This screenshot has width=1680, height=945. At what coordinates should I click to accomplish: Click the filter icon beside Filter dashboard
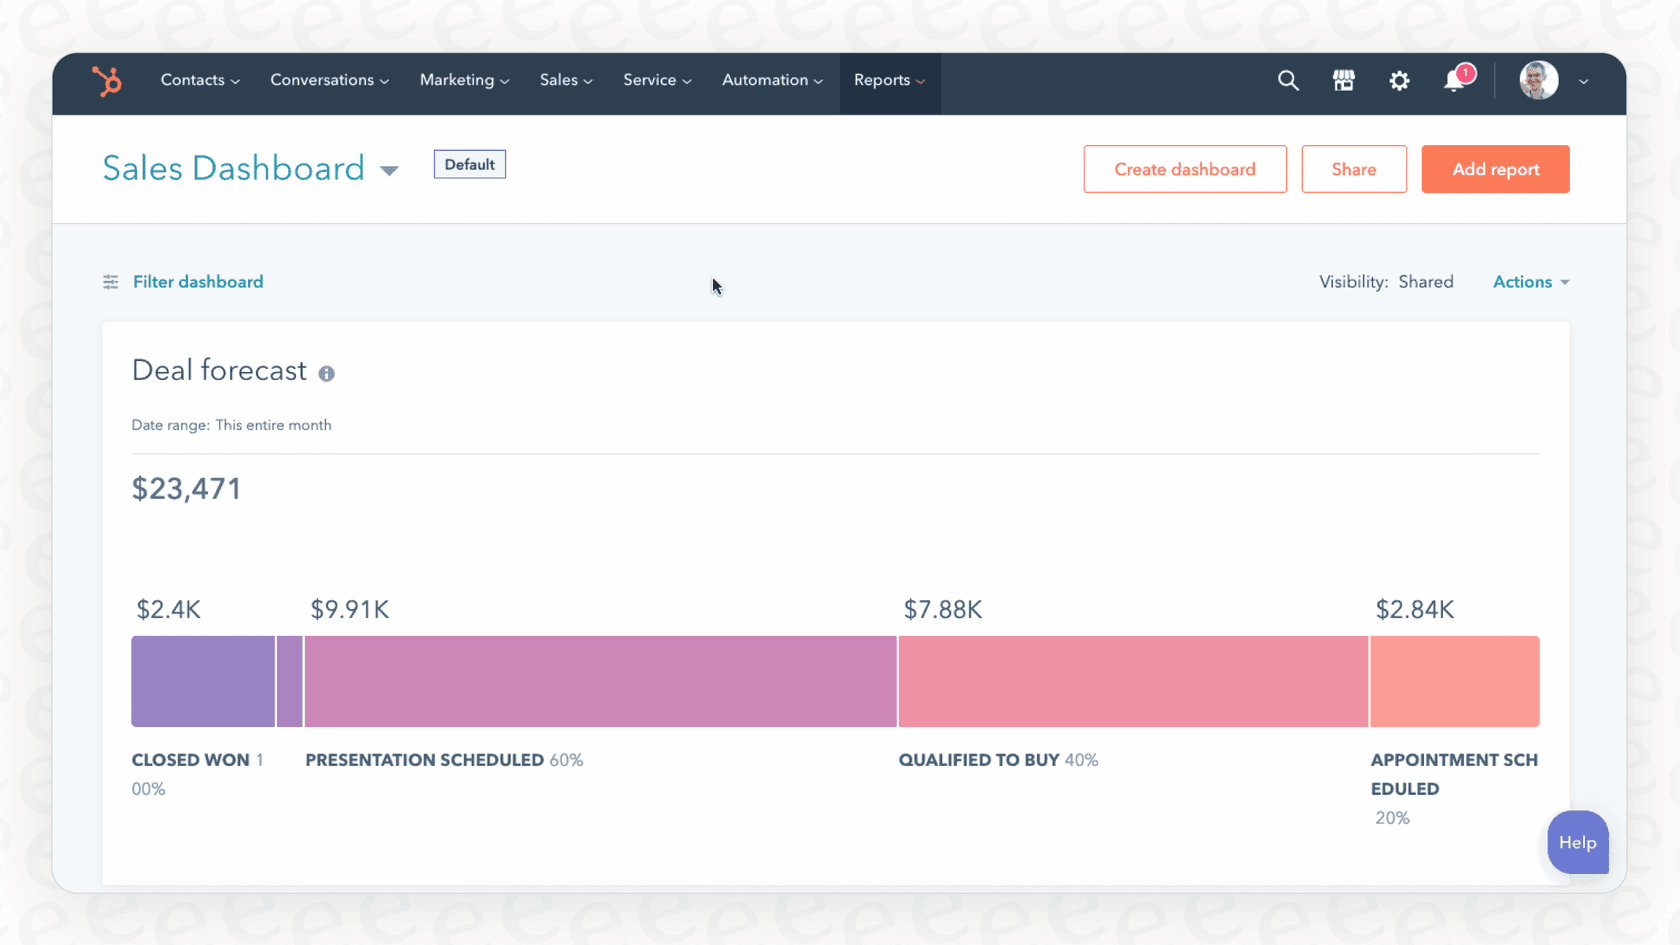pos(110,281)
